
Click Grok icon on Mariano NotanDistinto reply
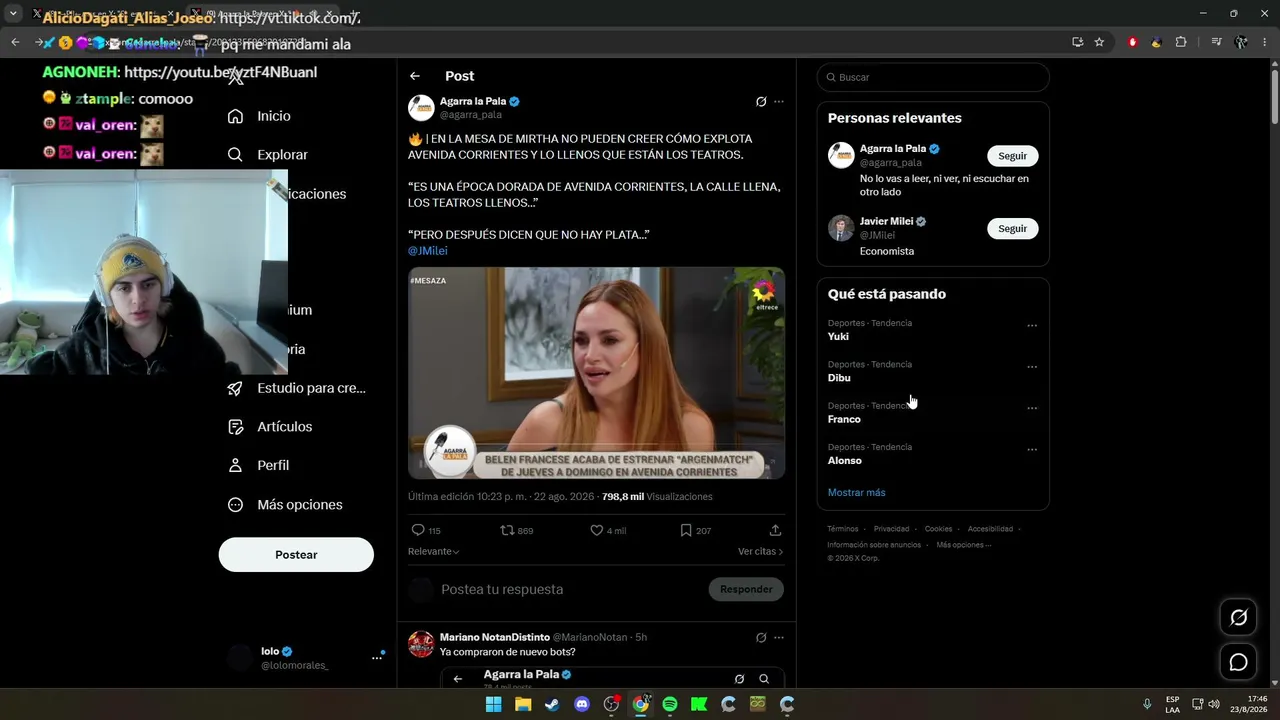761,637
